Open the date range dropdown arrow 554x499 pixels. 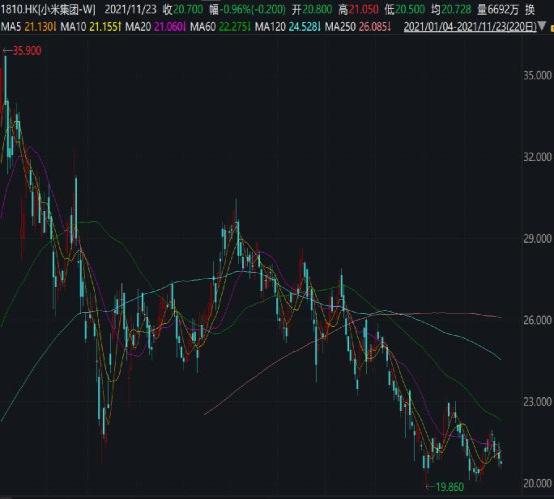(x=542, y=27)
